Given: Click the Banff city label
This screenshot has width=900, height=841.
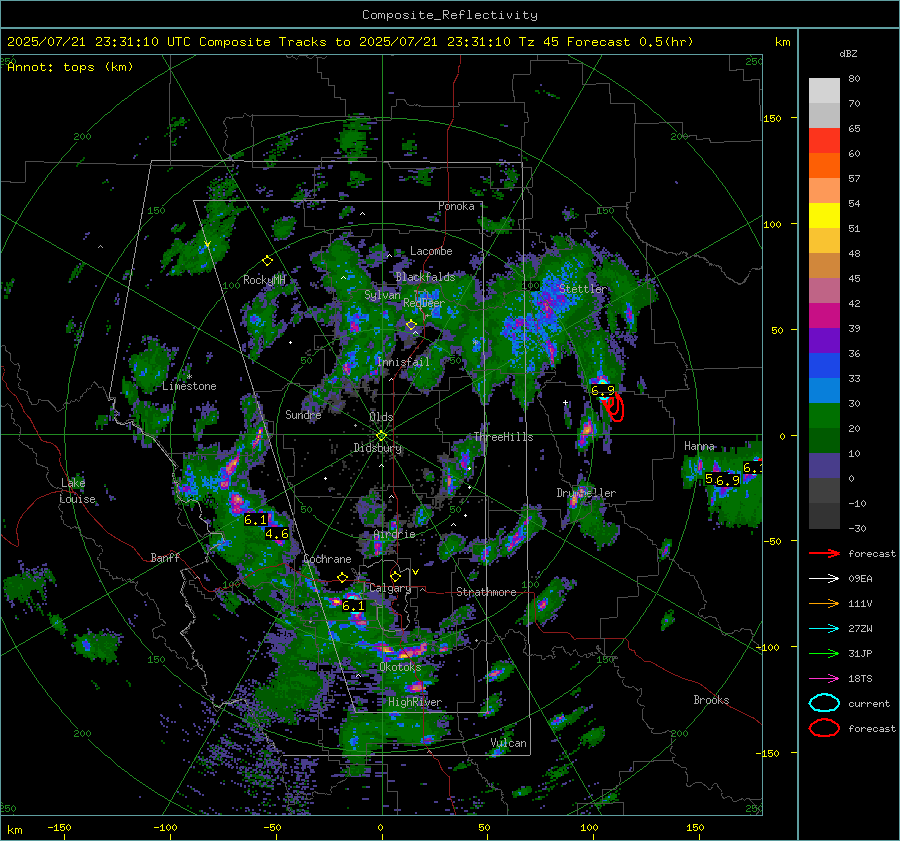Looking at the screenshot, I should pyautogui.click(x=165, y=557).
